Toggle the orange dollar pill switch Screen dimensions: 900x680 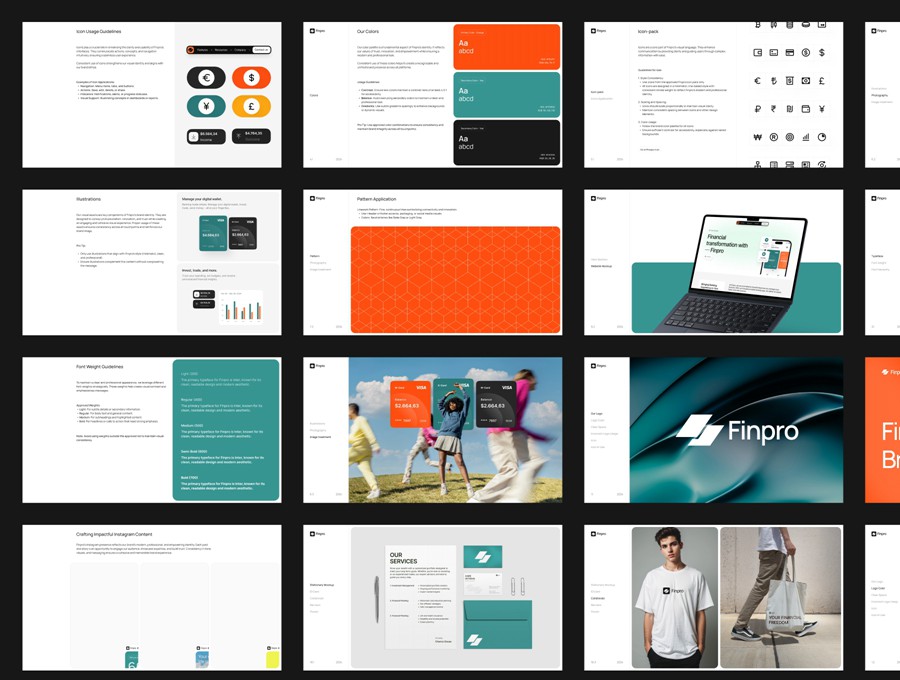tap(251, 77)
